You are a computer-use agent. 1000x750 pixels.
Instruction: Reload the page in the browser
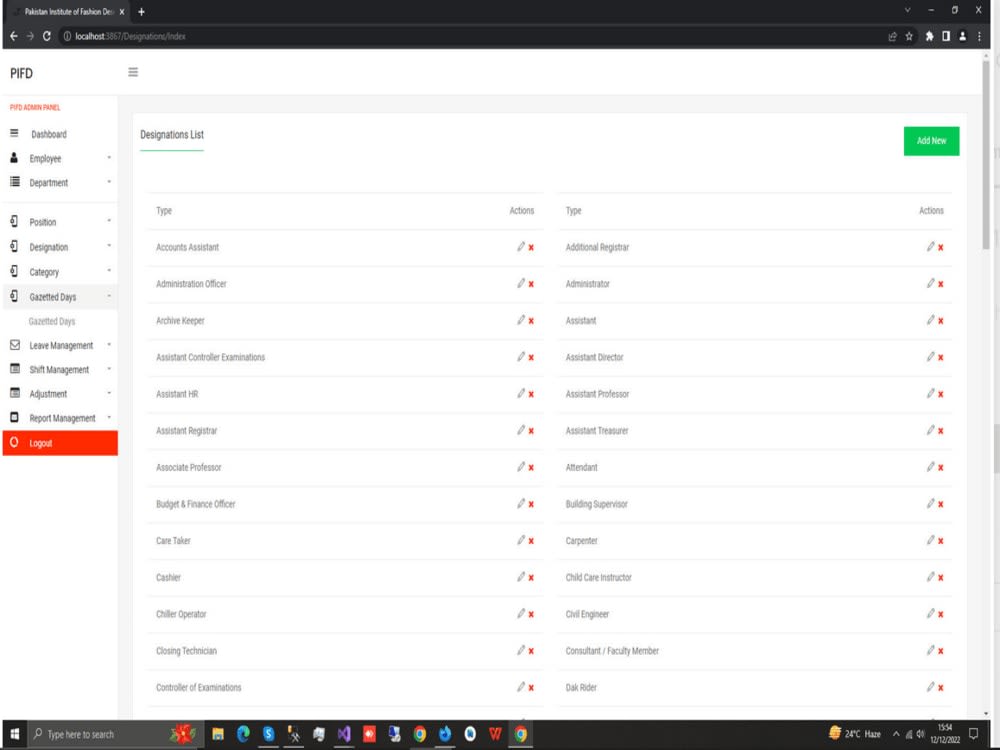pyautogui.click(x=47, y=36)
